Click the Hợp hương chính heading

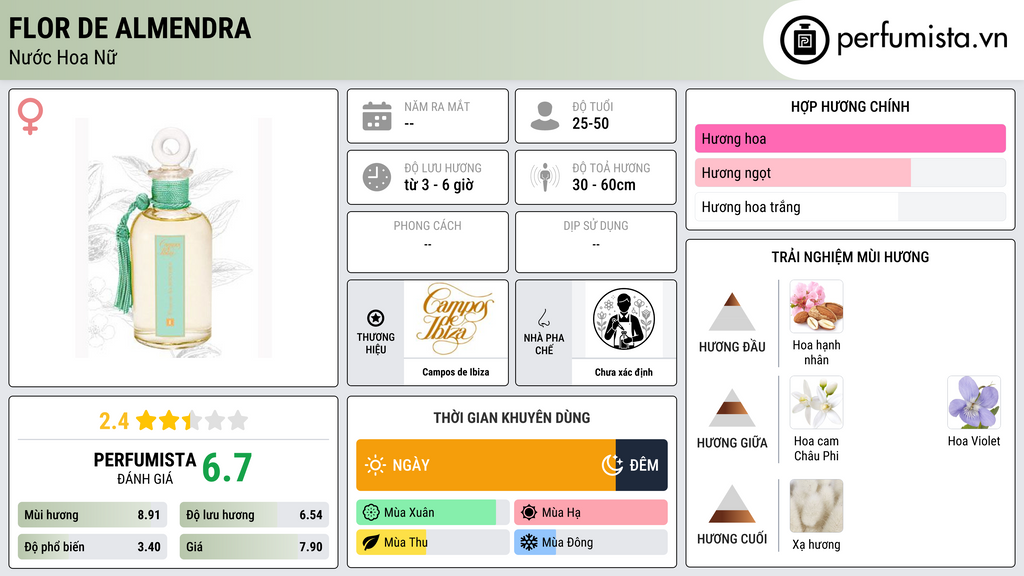pos(850,106)
